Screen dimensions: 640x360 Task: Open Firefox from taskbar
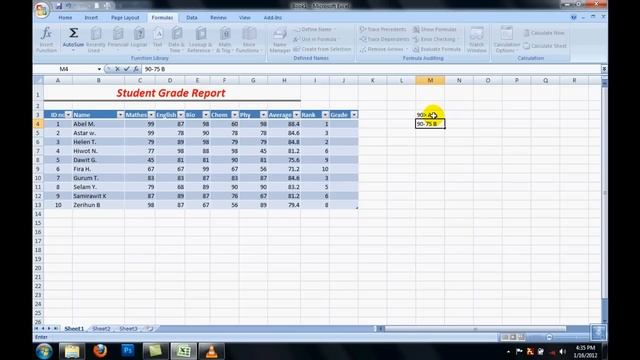pos(100,351)
